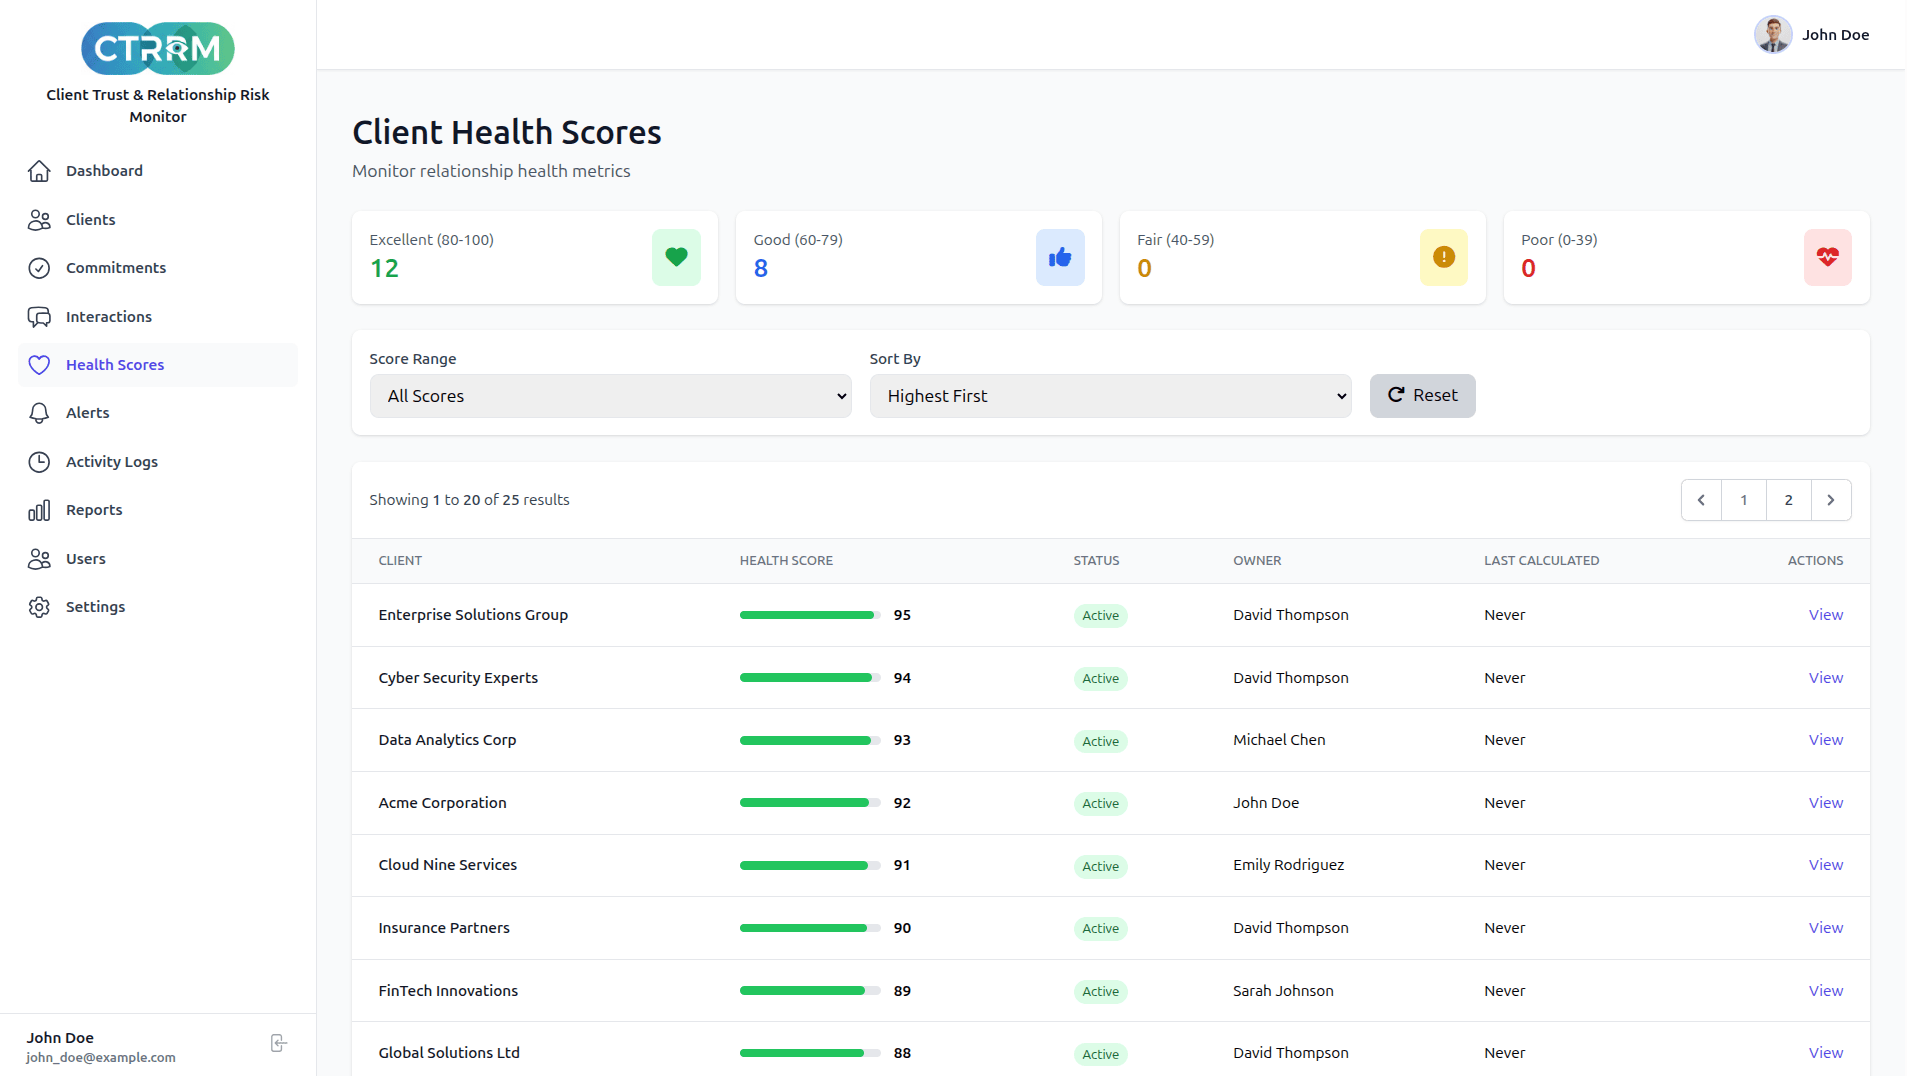Select the Cyber Security Experts row

[x=458, y=678]
